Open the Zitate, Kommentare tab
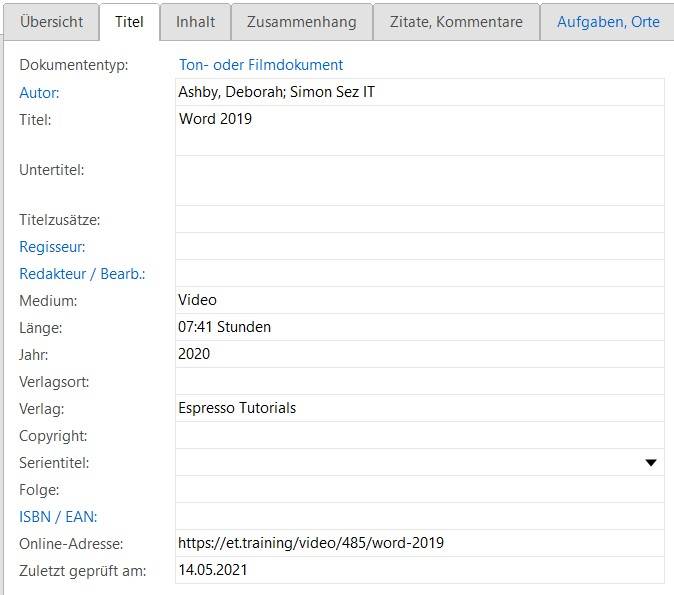This screenshot has width=674, height=595. click(456, 22)
